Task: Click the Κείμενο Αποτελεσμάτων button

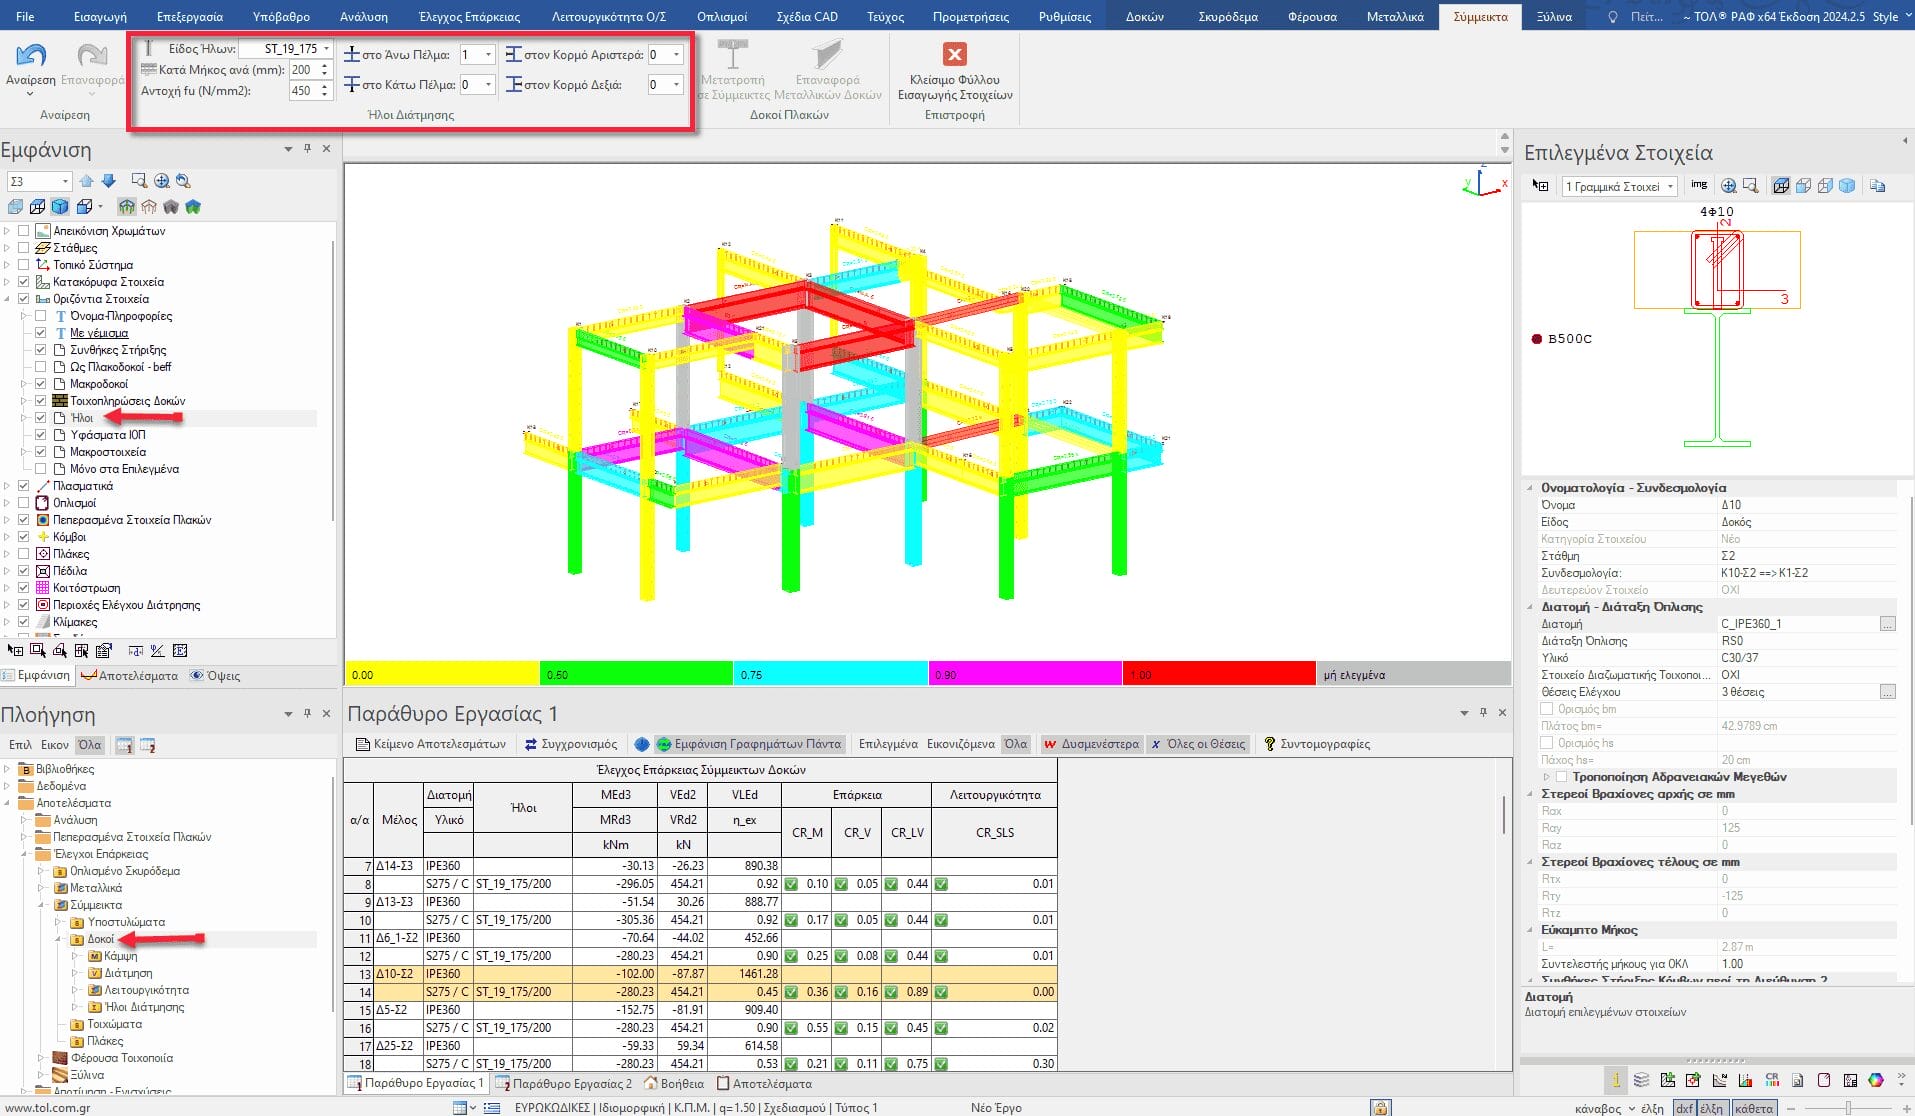Action: tap(431, 744)
